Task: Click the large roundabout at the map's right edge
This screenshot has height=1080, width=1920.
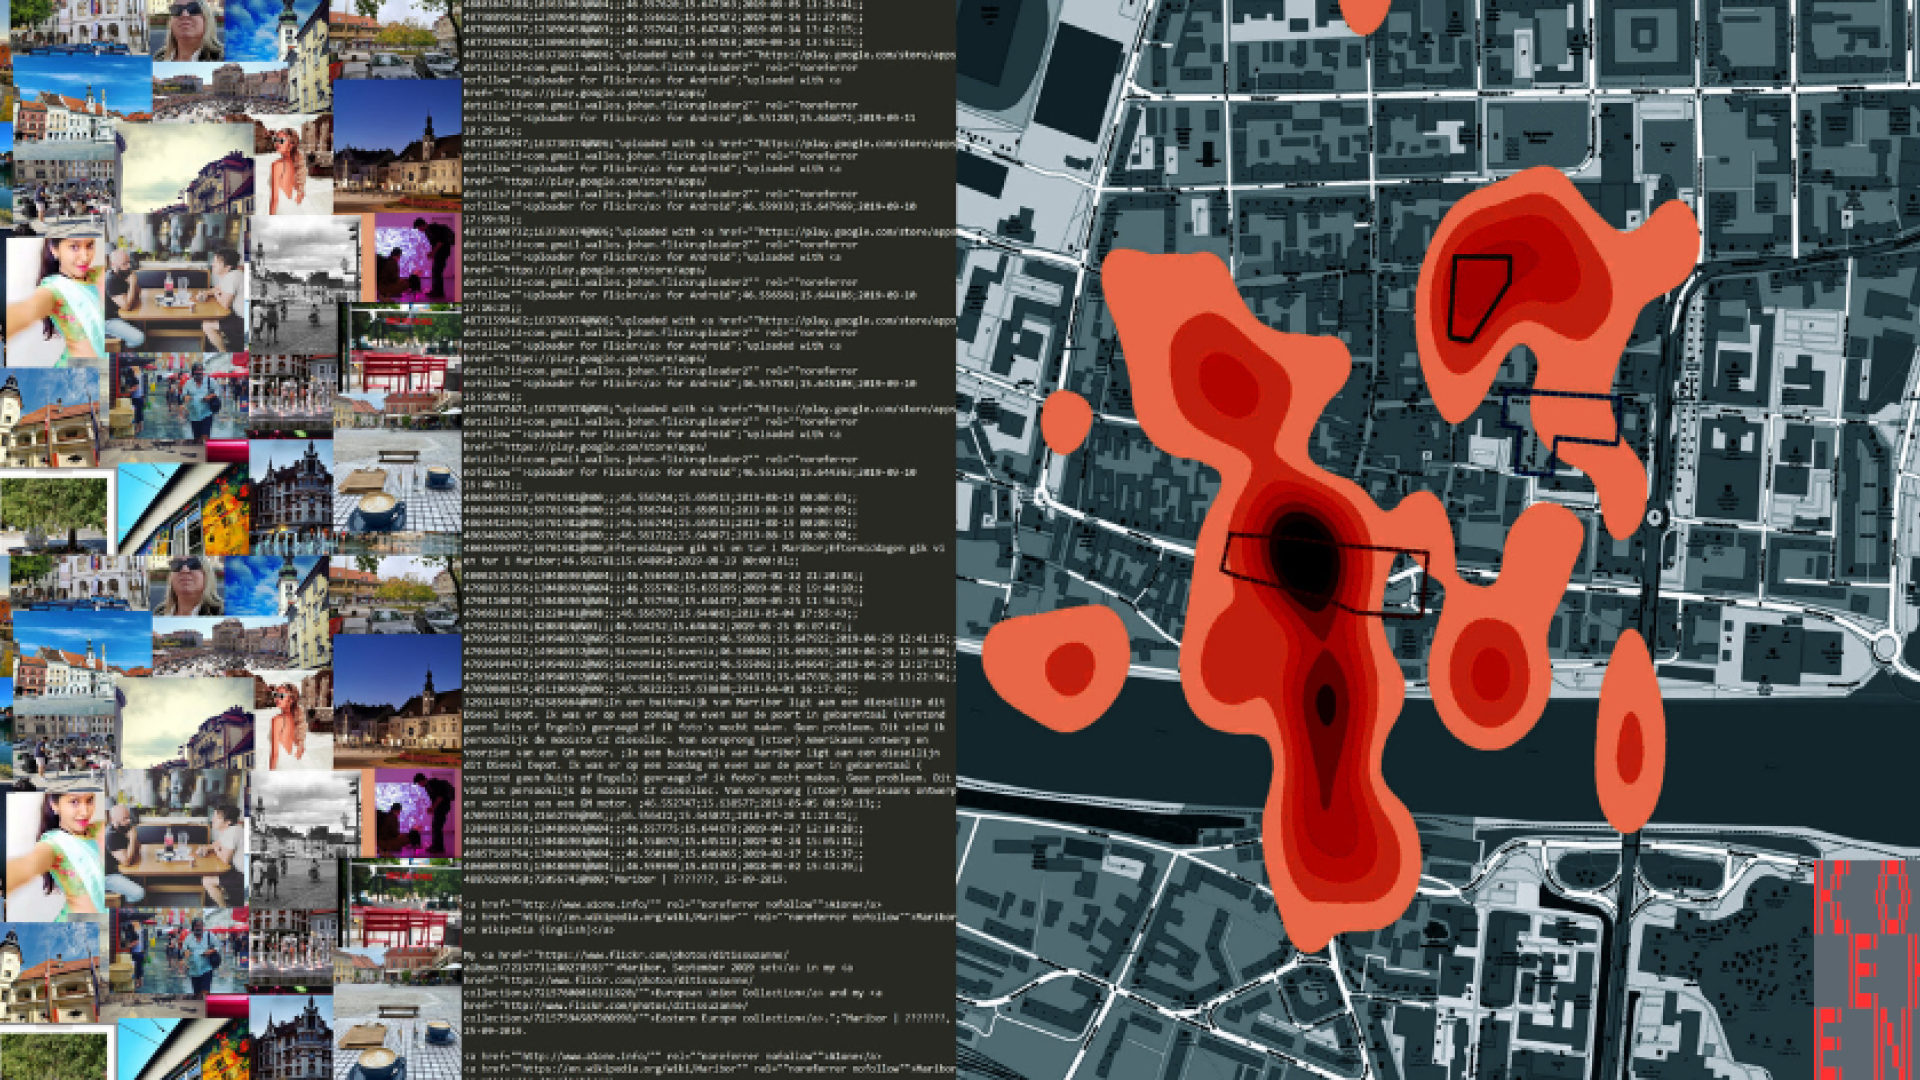Action: click(x=1887, y=646)
